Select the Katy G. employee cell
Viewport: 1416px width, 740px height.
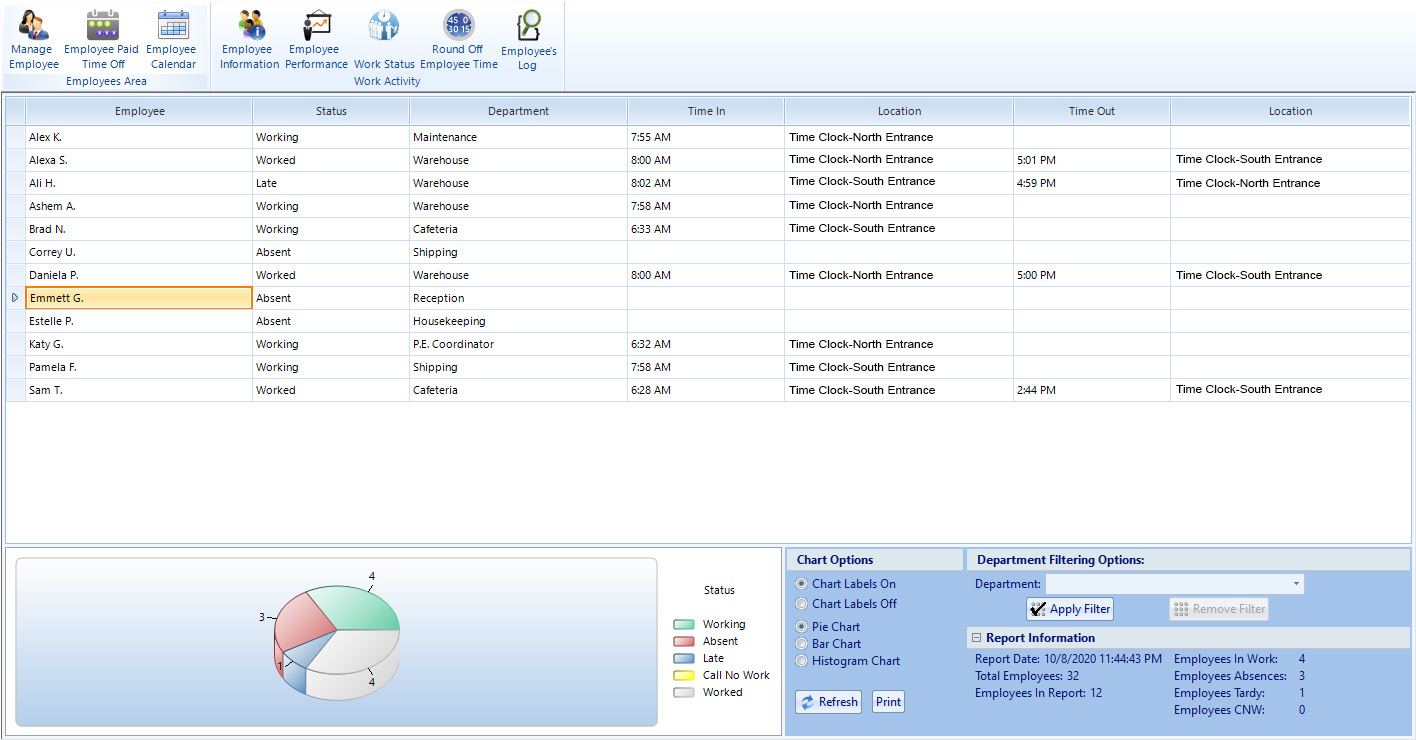(x=139, y=344)
